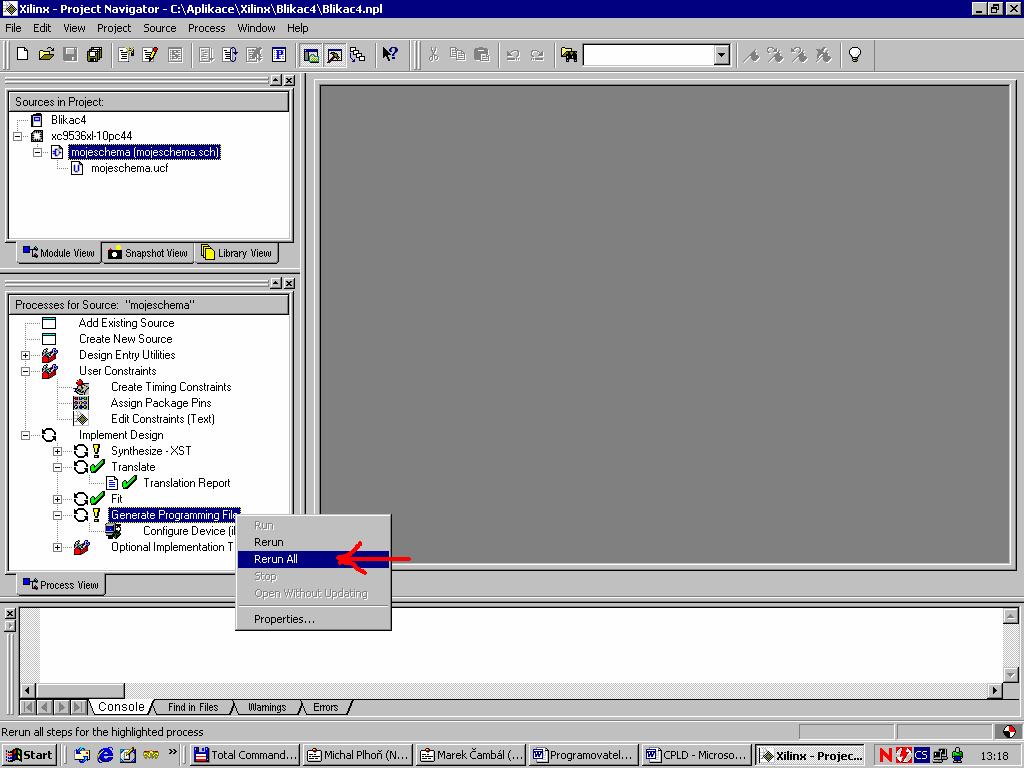
Task: Click the Cut scissors toolbar icon
Action: [x=434, y=54]
